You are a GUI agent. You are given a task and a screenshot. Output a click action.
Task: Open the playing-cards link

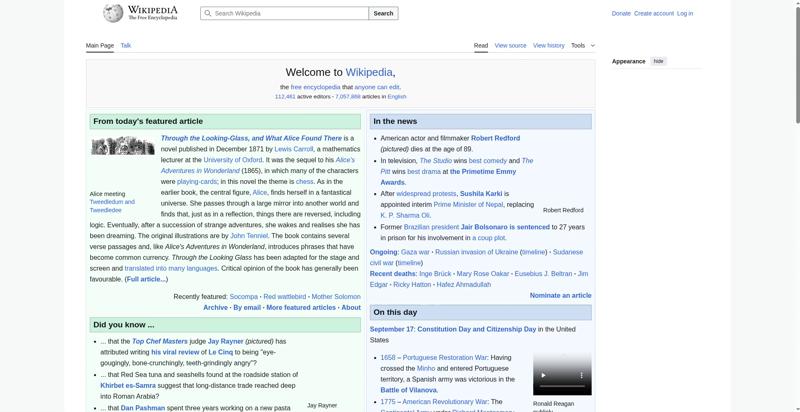click(x=197, y=182)
